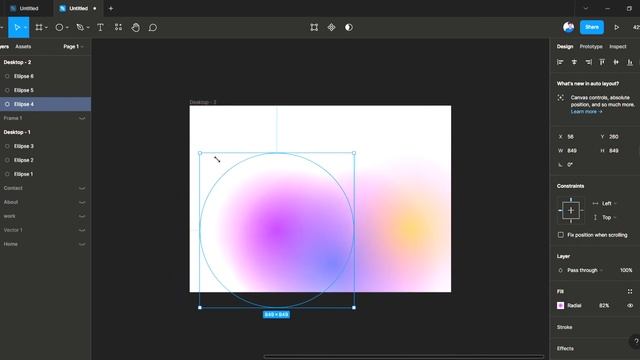Align selection to left
This screenshot has height=360, width=640.
pos(560,62)
